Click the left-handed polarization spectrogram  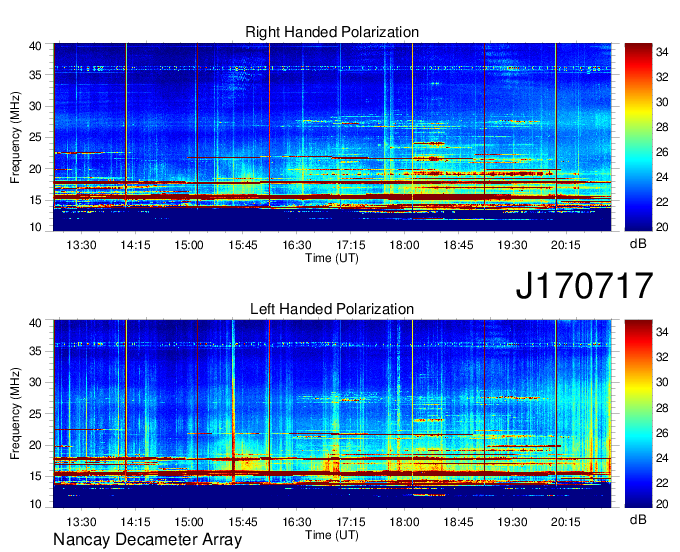click(332, 414)
